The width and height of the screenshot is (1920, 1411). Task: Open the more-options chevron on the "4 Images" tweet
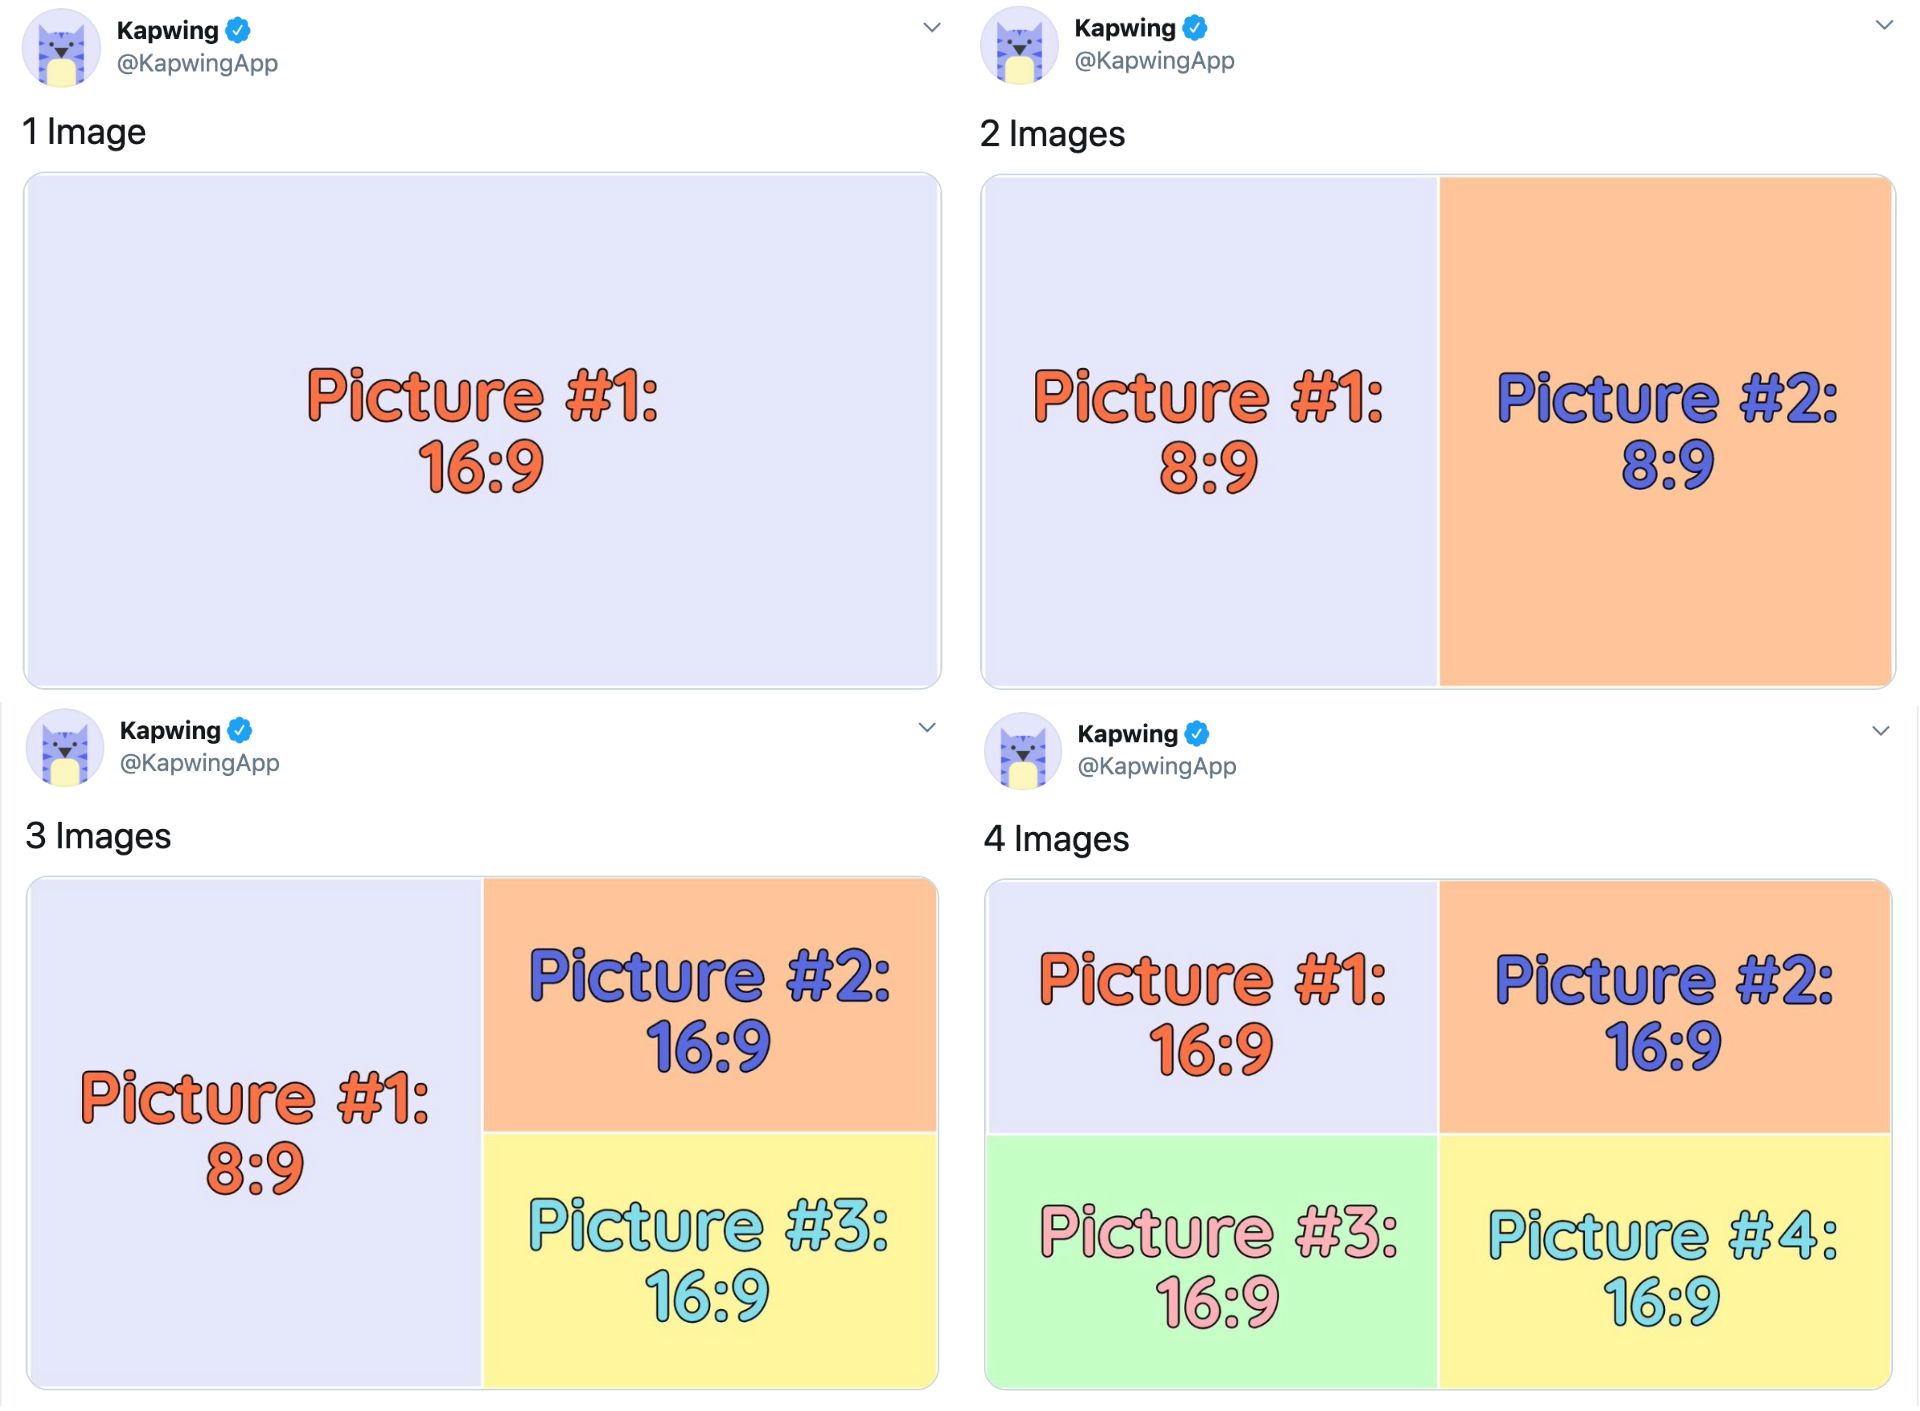point(1881,731)
